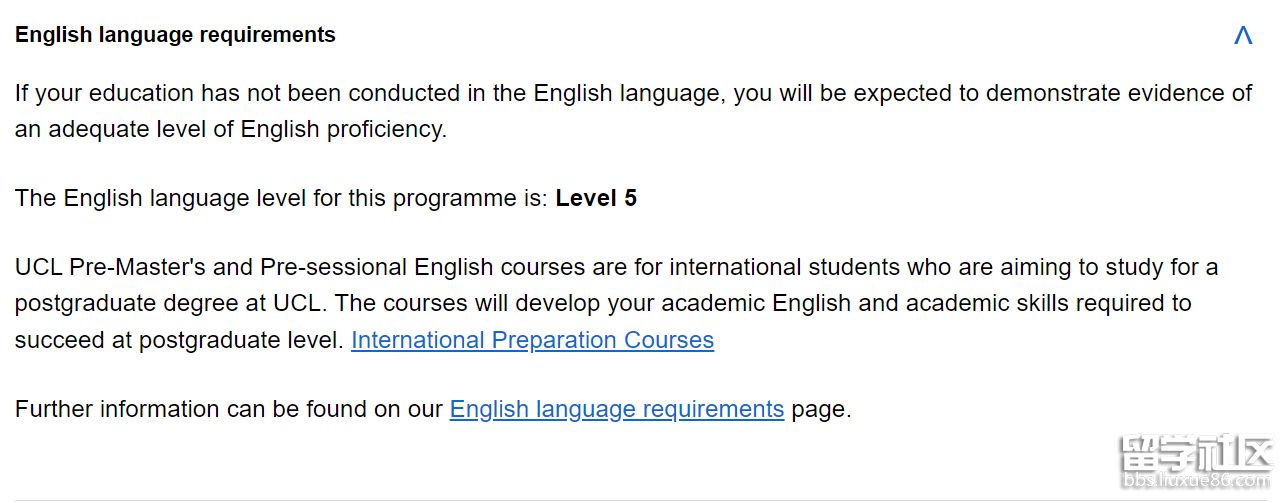The height and width of the screenshot is (502, 1287).
Task: Click the sentence starting 'If your education'
Action: click(633, 111)
